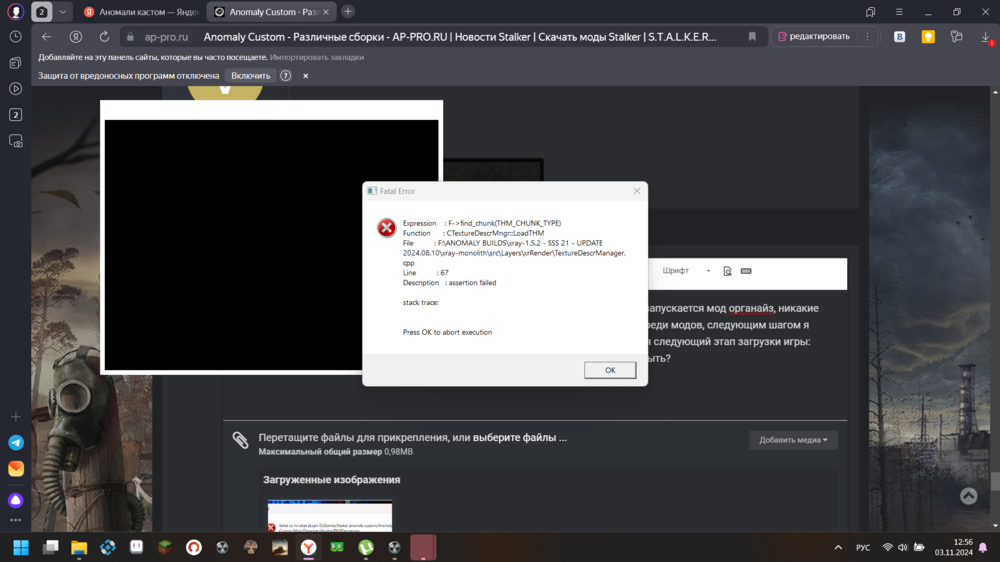The height and width of the screenshot is (562, 1000).
Task: Open the browser profile avatar
Action: tap(15, 11)
